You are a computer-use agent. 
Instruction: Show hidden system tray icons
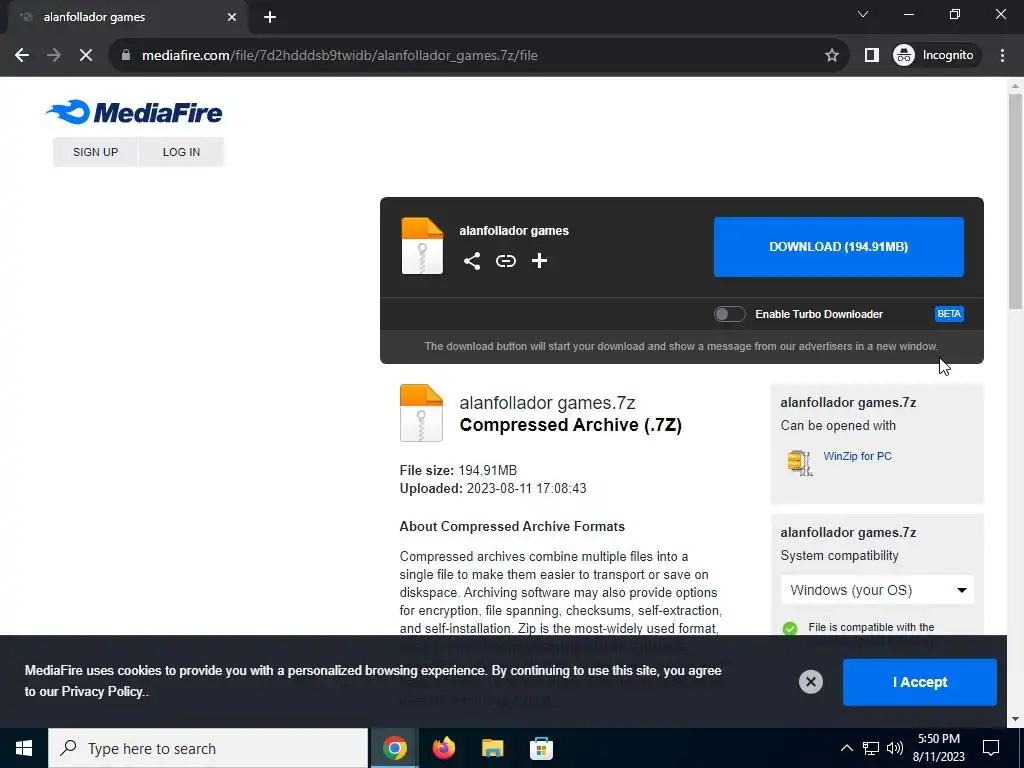pos(846,748)
